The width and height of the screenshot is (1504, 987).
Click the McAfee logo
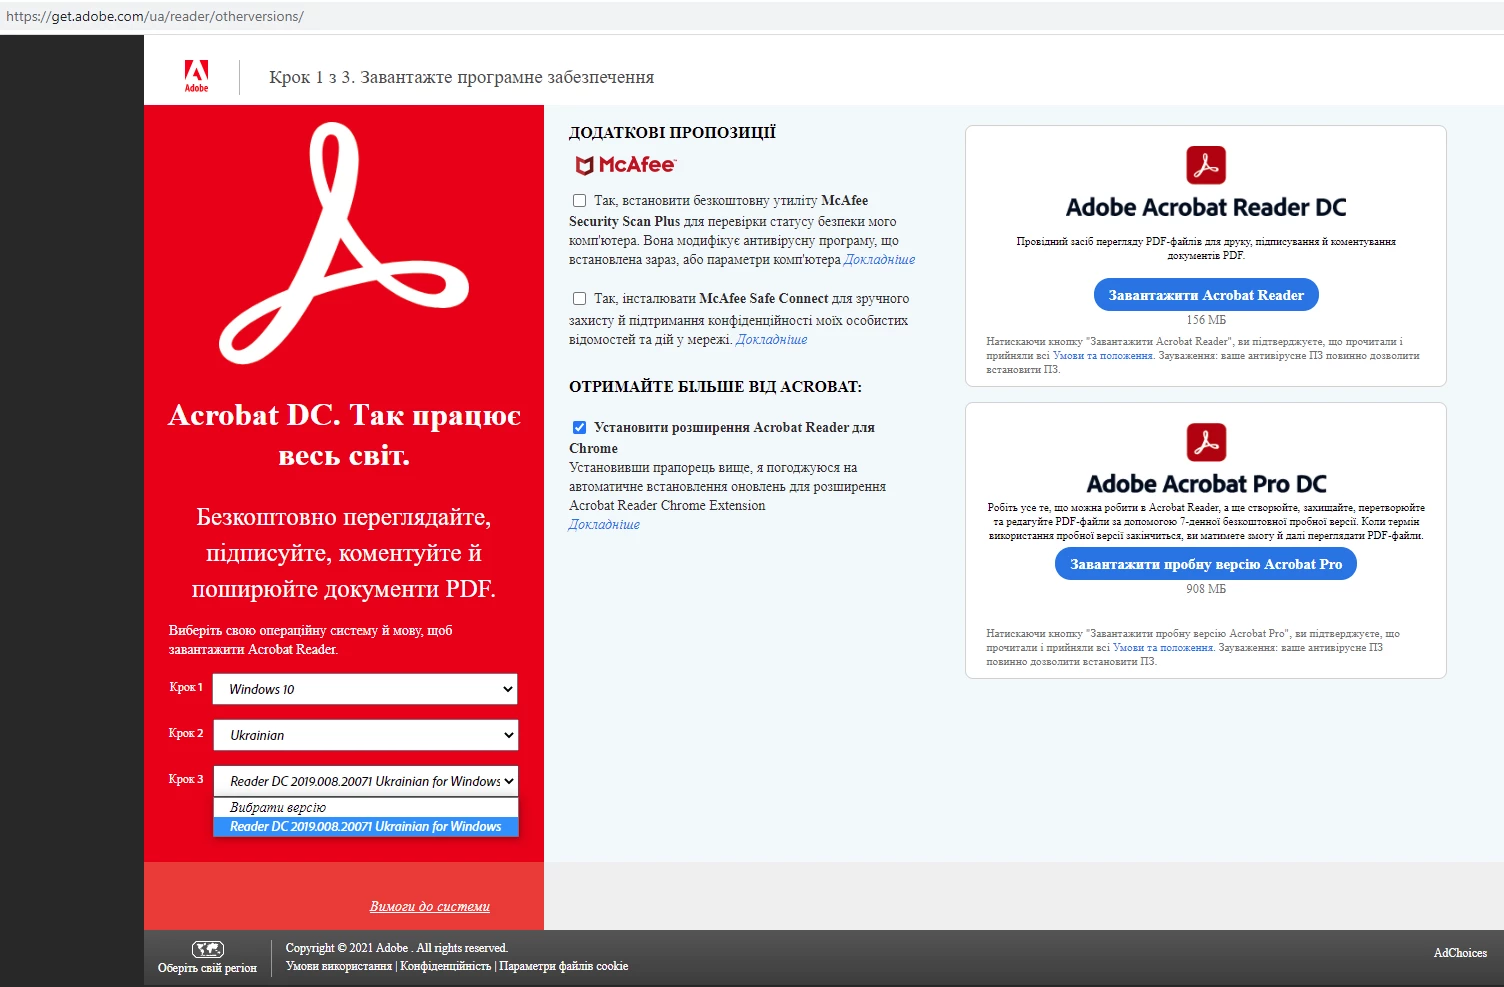(x=626, y=165)
